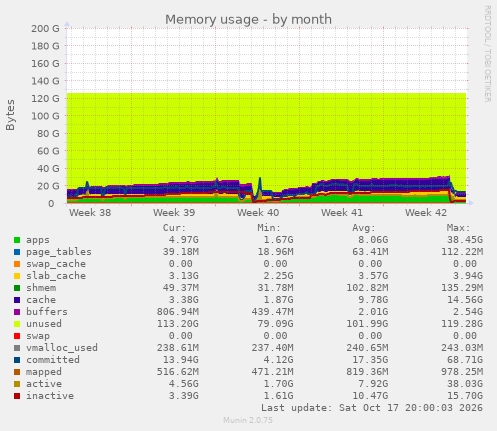Click vmalloc_used max value 243.03M
Viewport: 497px width, 431px height.
click(x=462, y=348)
